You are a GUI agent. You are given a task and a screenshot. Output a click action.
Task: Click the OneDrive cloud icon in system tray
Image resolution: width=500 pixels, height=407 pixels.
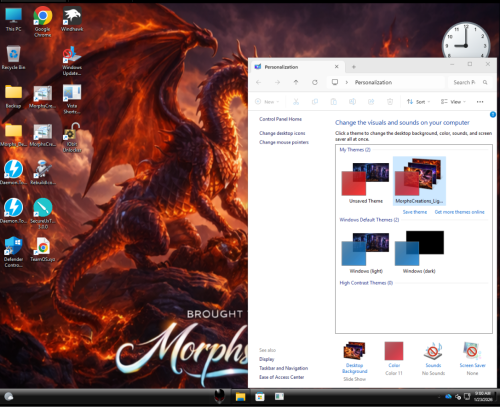448,396
